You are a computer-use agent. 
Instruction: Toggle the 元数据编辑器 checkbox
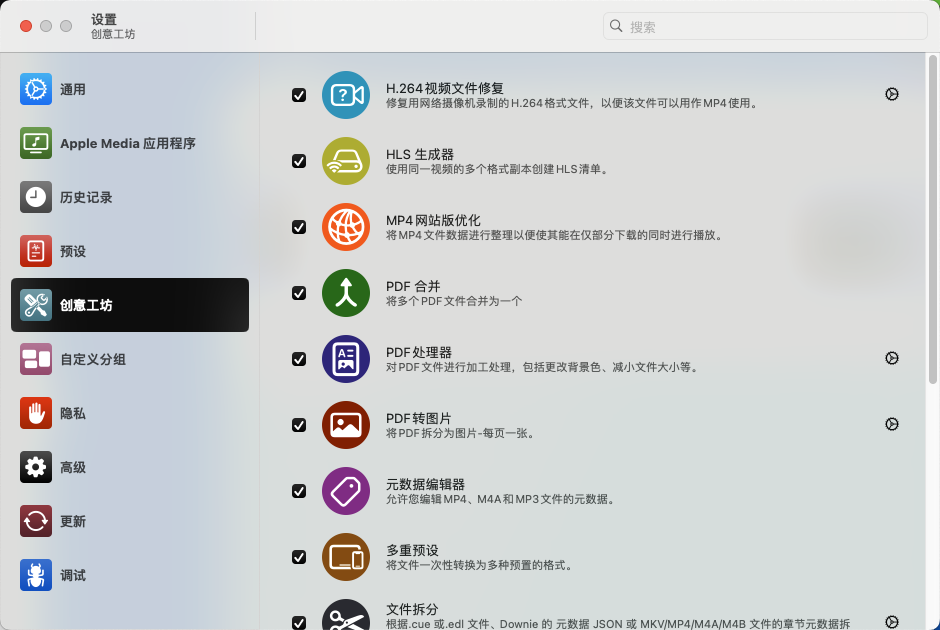tap(298, 491)
